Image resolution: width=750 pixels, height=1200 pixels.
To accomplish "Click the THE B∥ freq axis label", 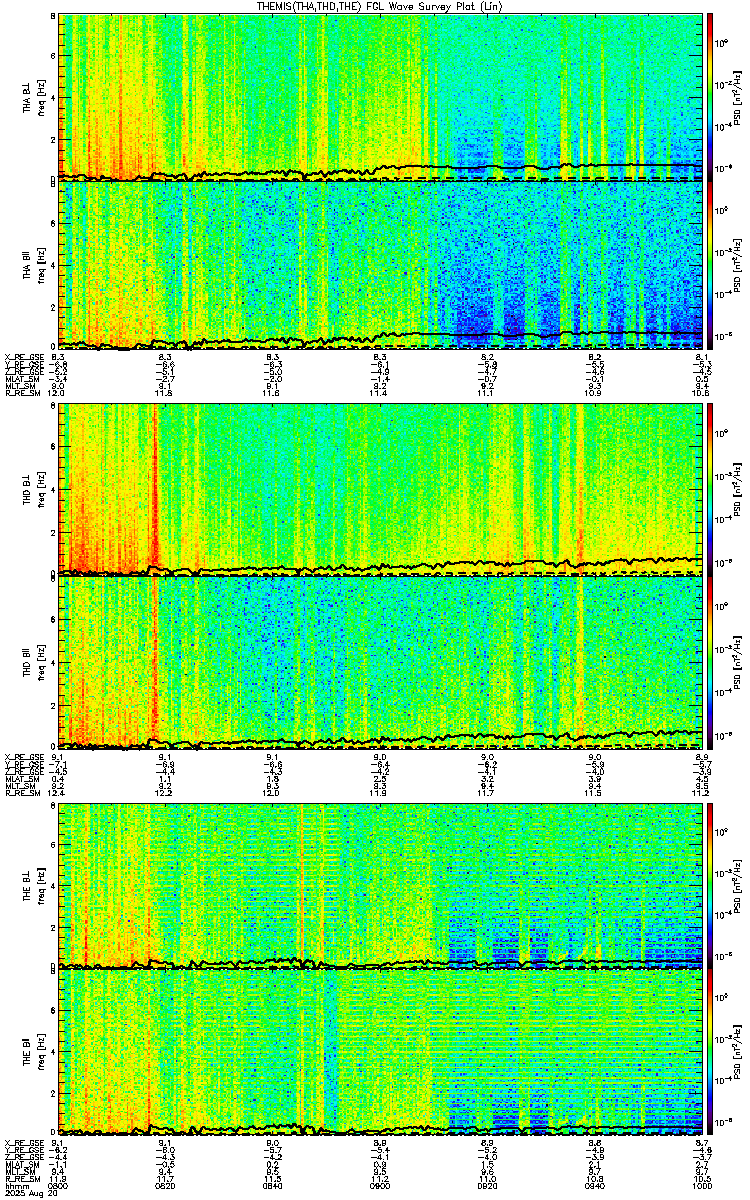I will (x=35, y=1052).
